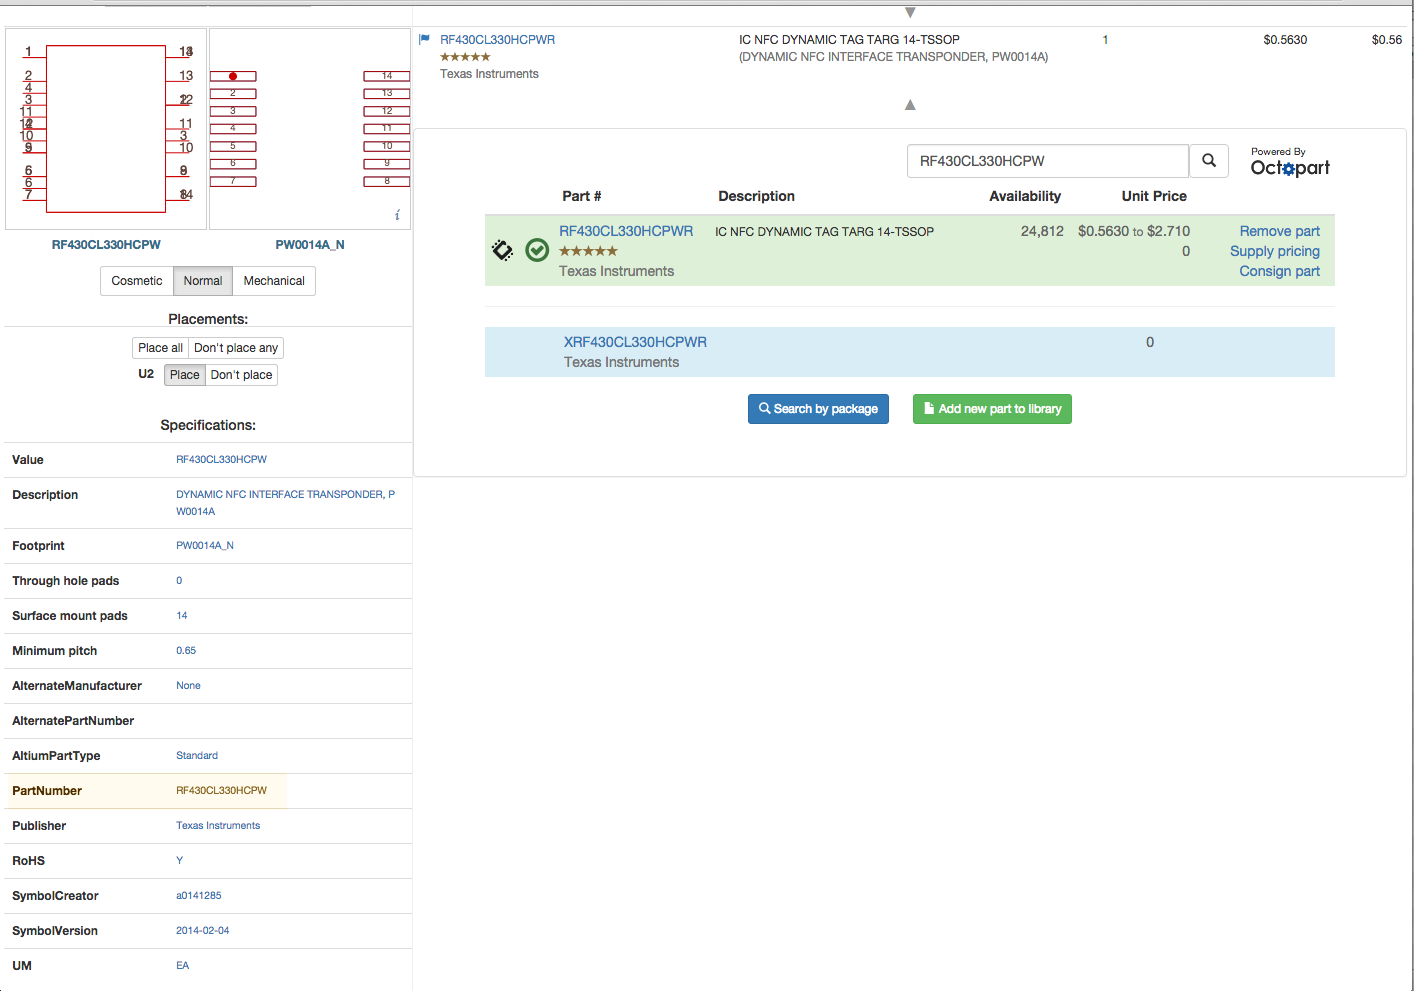
Task: Click Add new part to library button
Action: tap(992, 409)
